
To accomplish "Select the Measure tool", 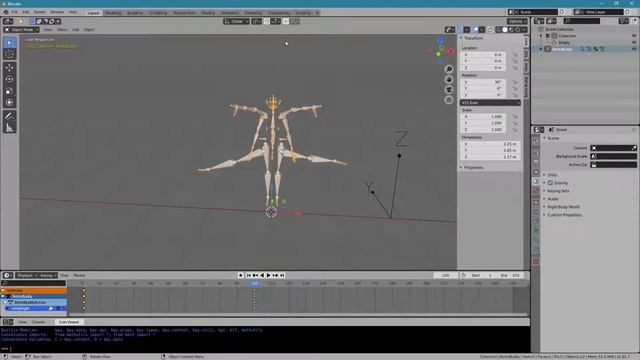I will coord(10,128).
